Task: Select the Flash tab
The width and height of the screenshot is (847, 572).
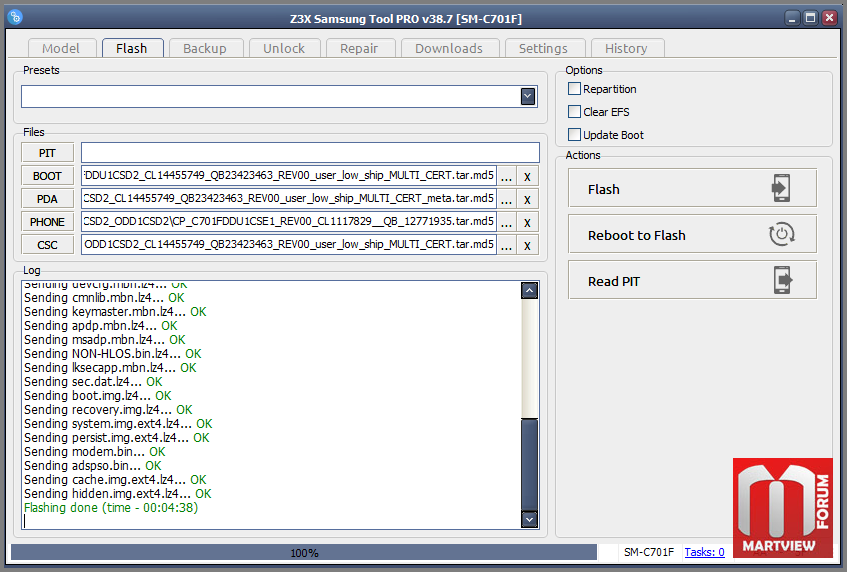Action: click(x=132, y=48)
